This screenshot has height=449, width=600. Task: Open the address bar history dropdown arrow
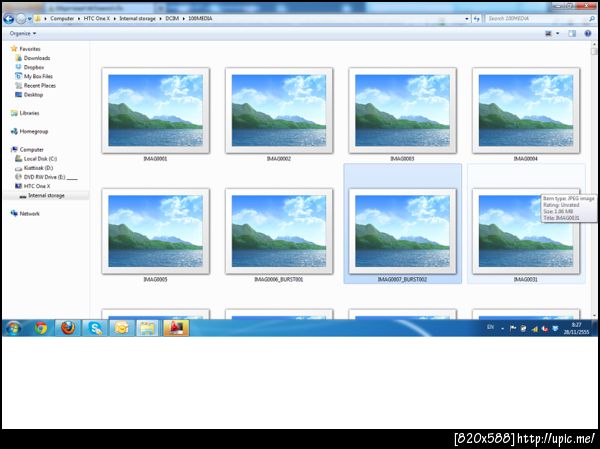(467, 18)
